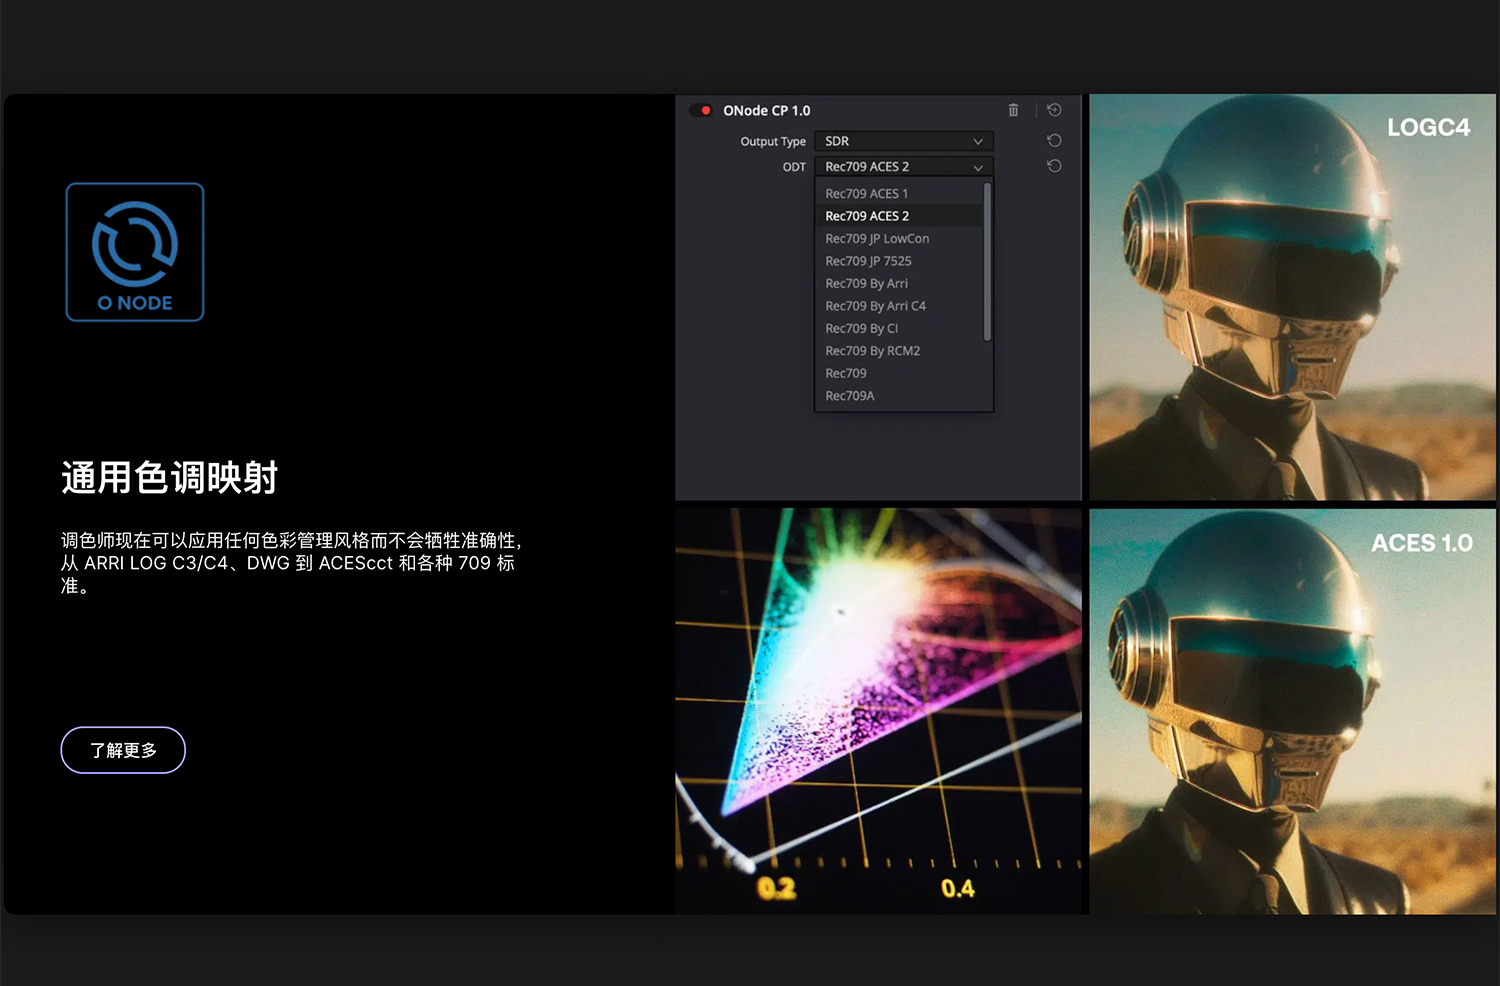Click the ACES 1.0 comparison image
The image size is (1500, 986).
[x=1292, y=710]
